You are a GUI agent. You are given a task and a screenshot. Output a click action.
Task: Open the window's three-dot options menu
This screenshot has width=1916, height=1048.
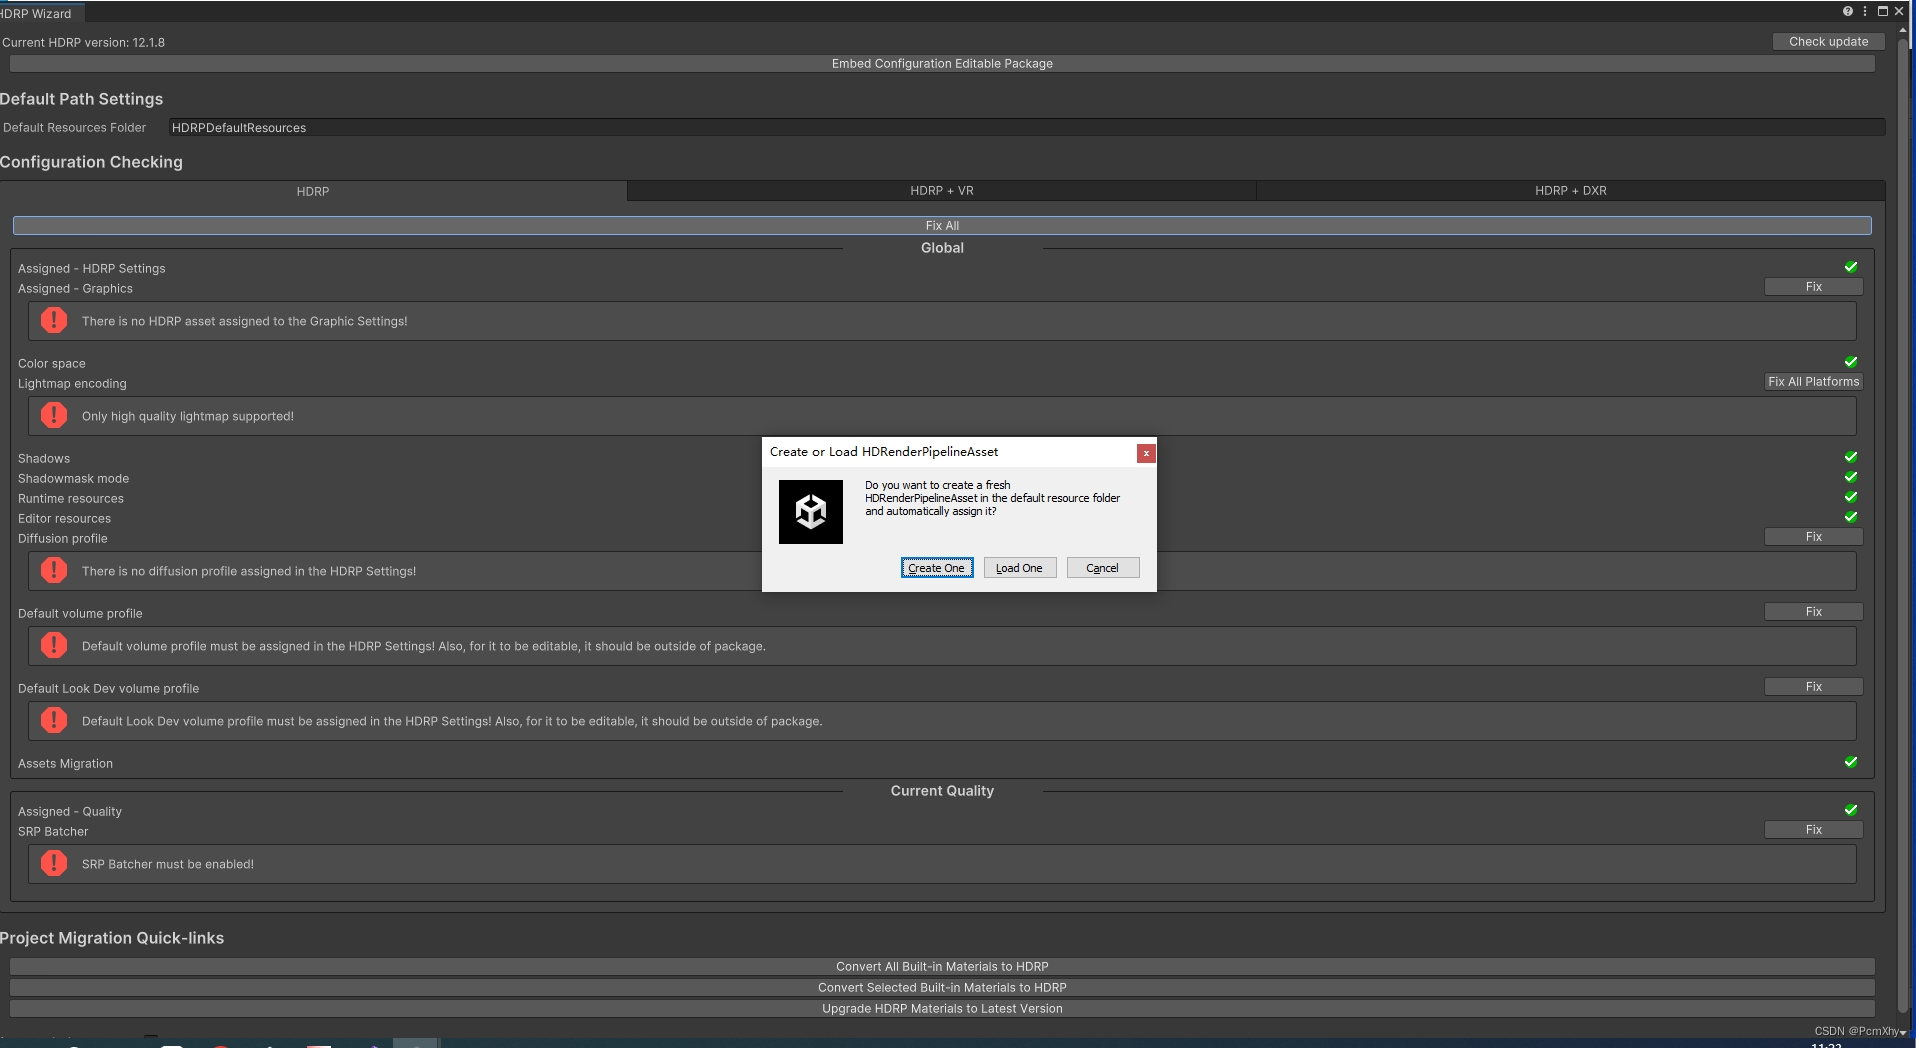coord(1865,12)
